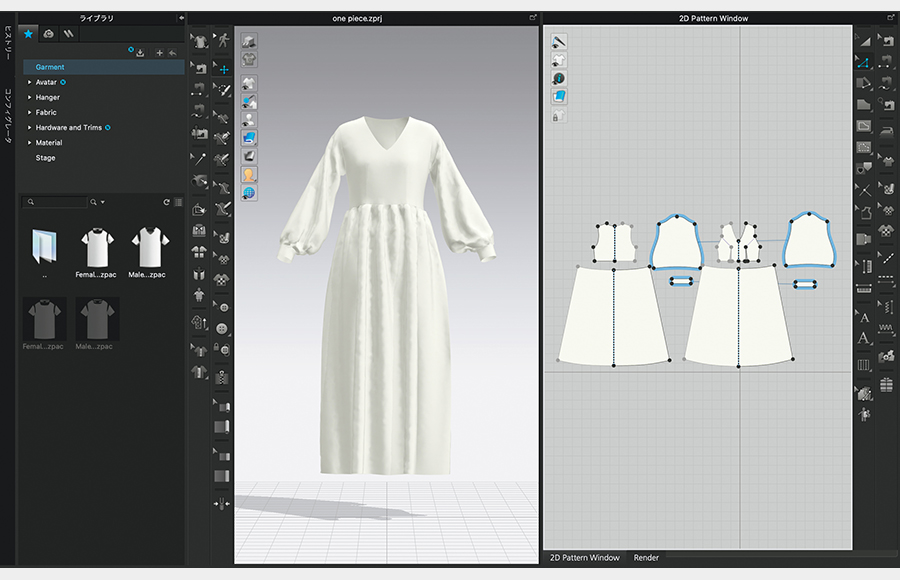Click the zigzag topstitch tool icon

(886, 328)
